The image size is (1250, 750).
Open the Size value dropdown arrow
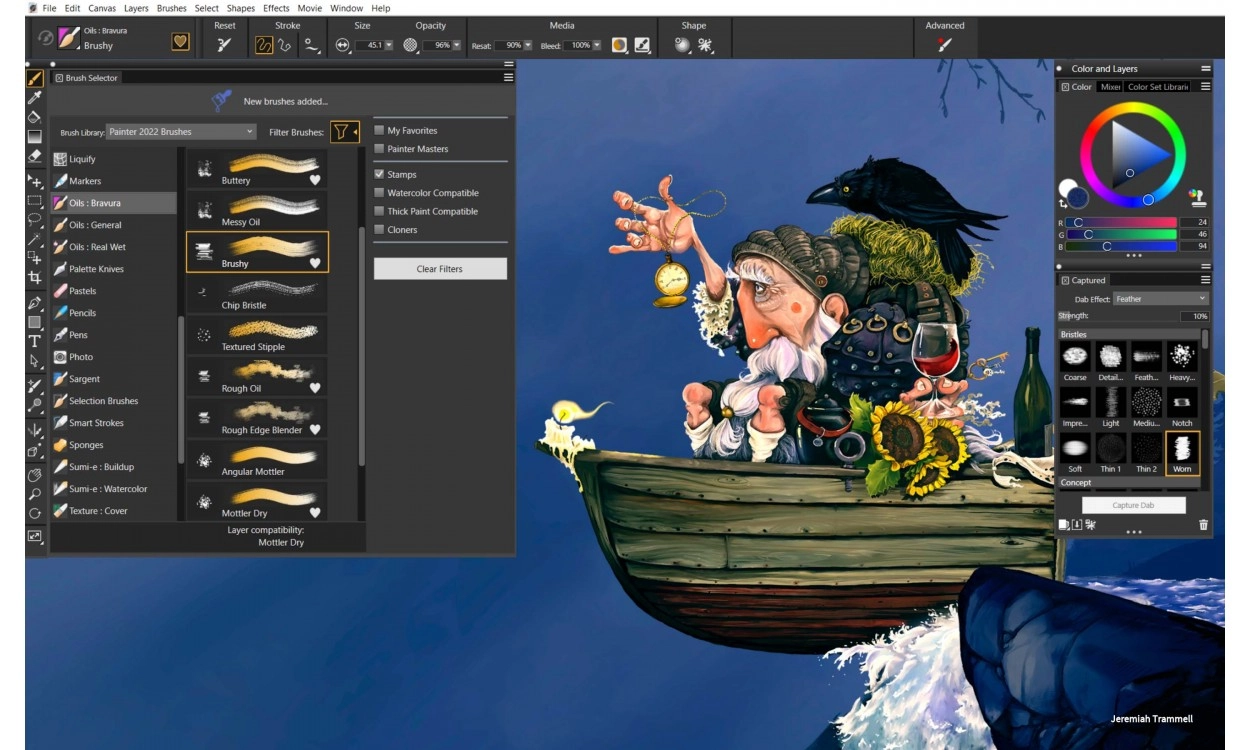point(389,45)
